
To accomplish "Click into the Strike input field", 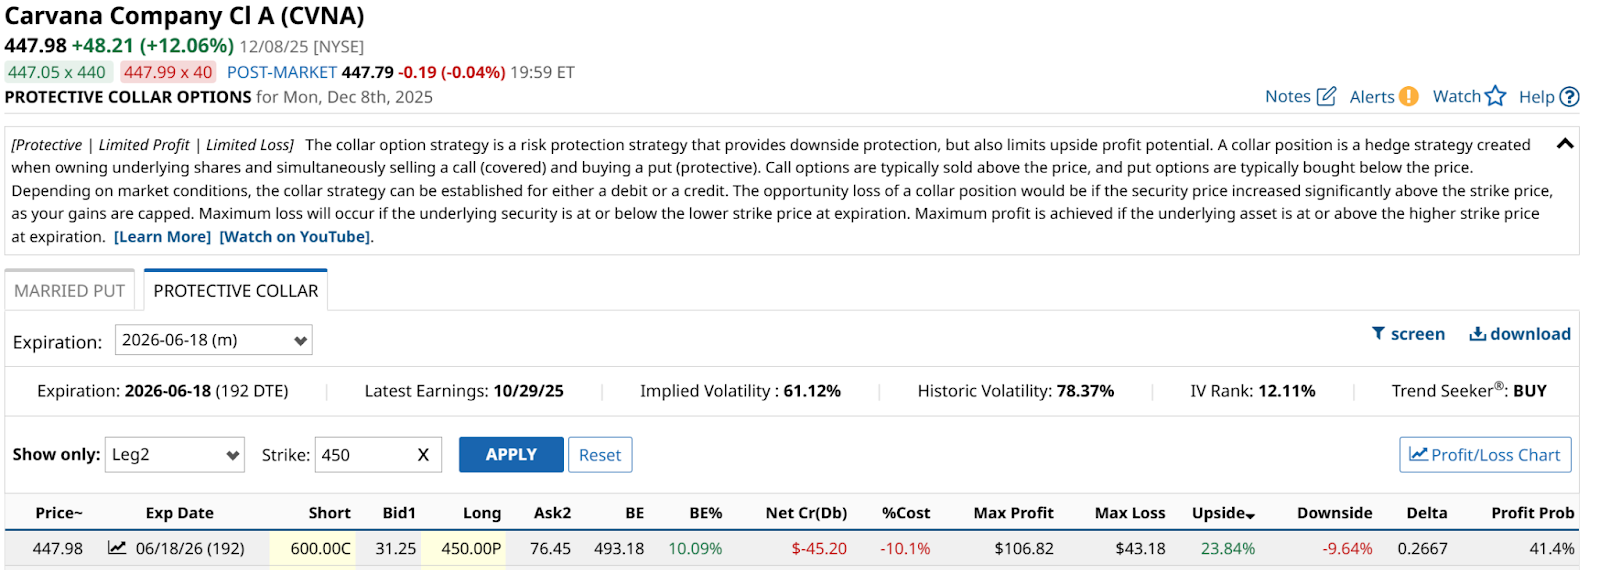I will coord(364,455).
